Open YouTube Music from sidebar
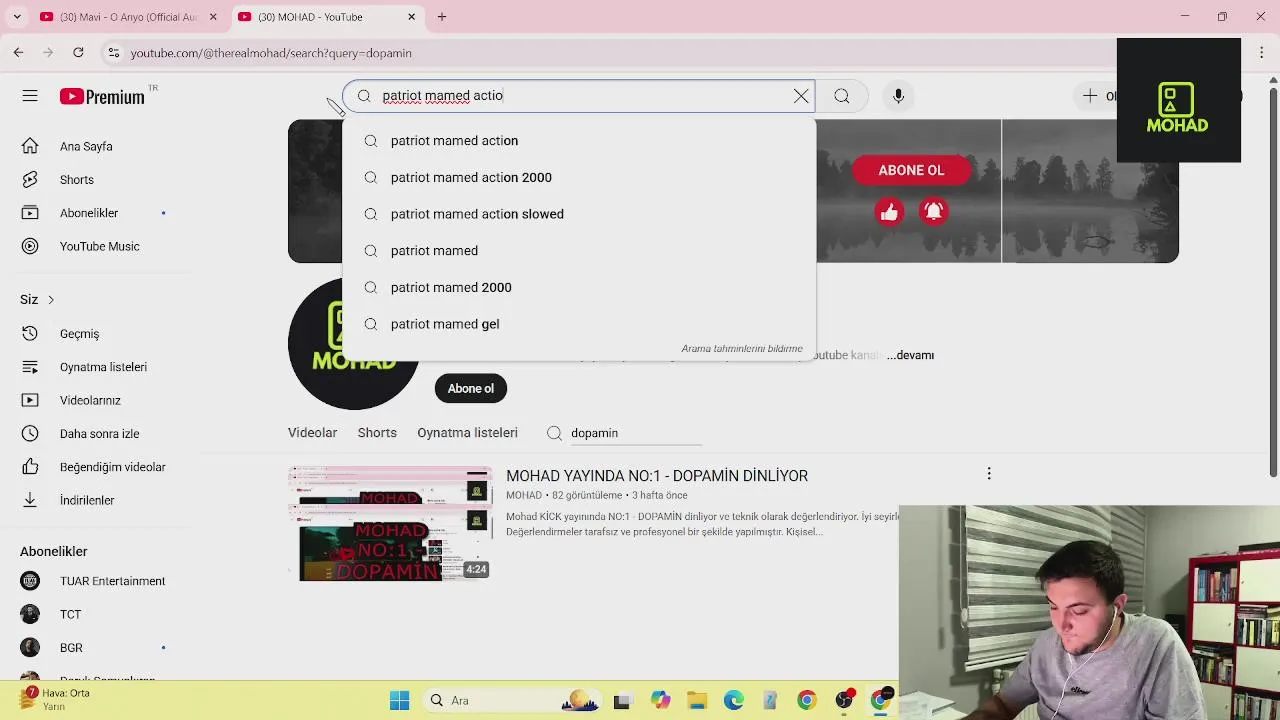Screen dimensions: 1280x720 click(100, 246)
